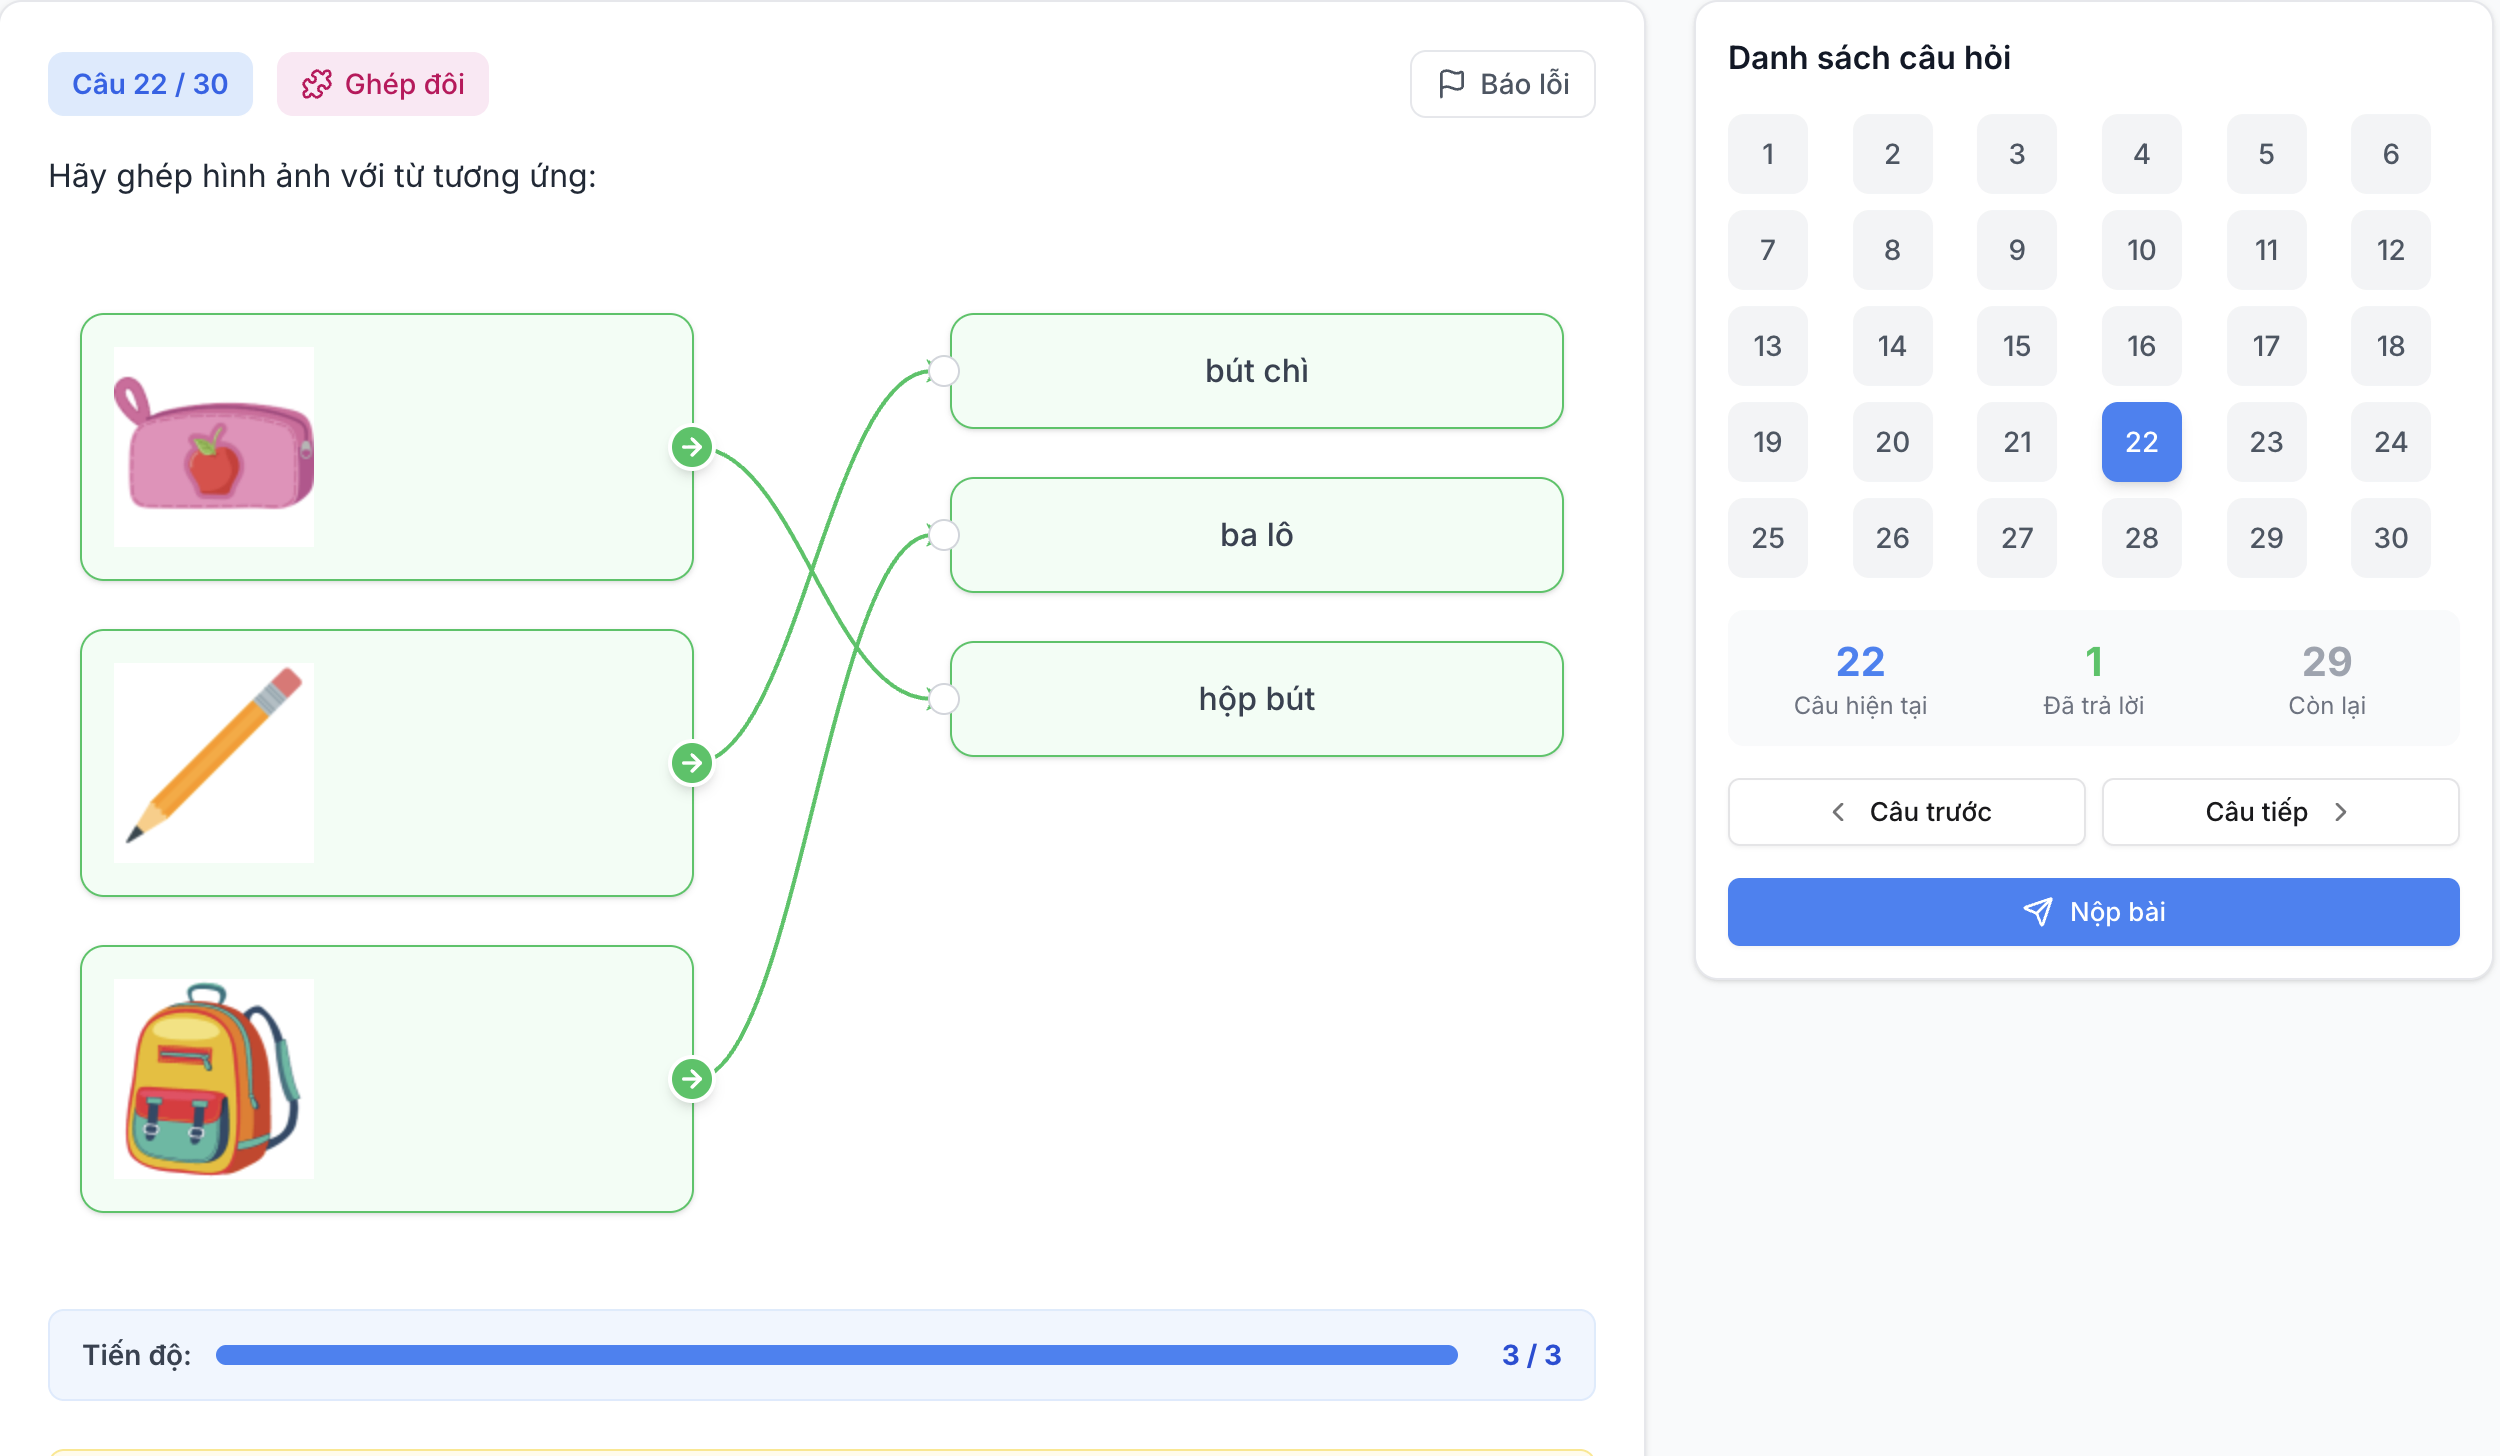Click connection circle beside hộp bút
The height and width of the screenshot is (1456, 2500).
[943, 699]
